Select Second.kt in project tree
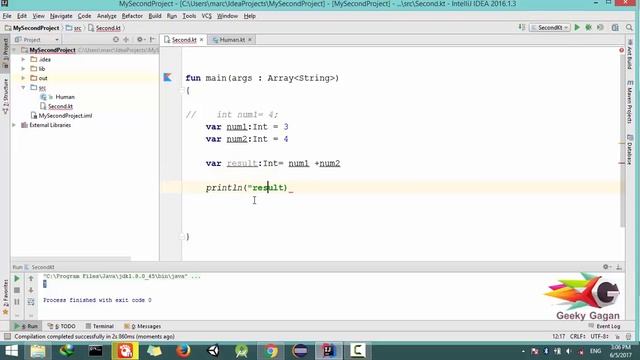The height and width of the screenshot is (360, 640). pos(60,106)
